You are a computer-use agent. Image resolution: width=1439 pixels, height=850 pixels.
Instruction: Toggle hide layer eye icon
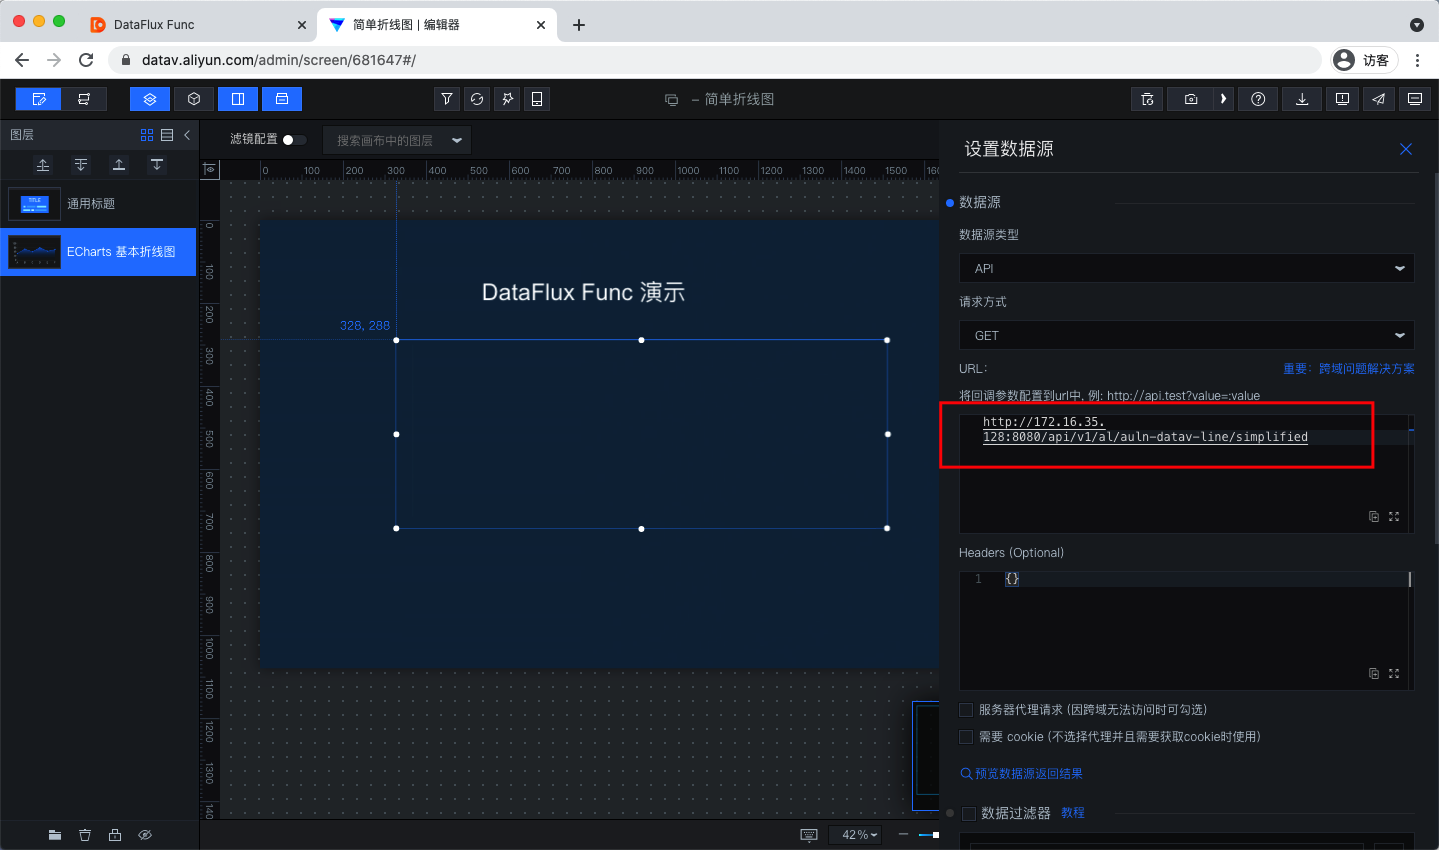(x=145, y=835)
